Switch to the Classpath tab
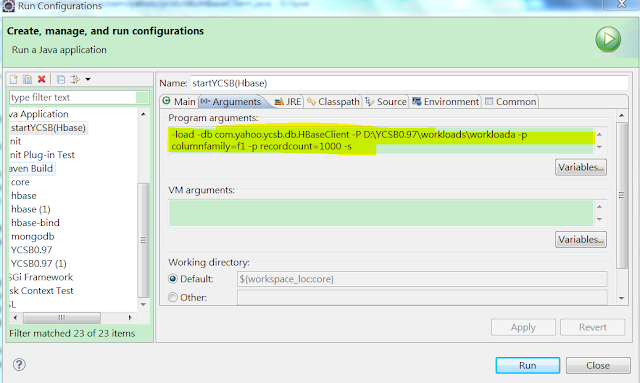This screenshot has height=383, width=640. (x=333, y=102)
